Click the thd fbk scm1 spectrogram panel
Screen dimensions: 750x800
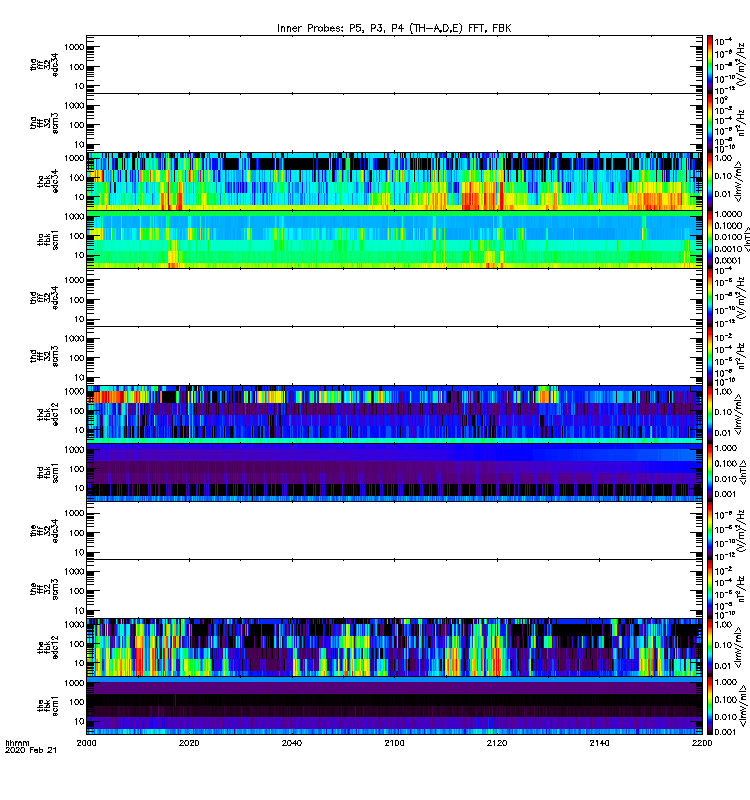pyautogui.click(x=394, y=473)
